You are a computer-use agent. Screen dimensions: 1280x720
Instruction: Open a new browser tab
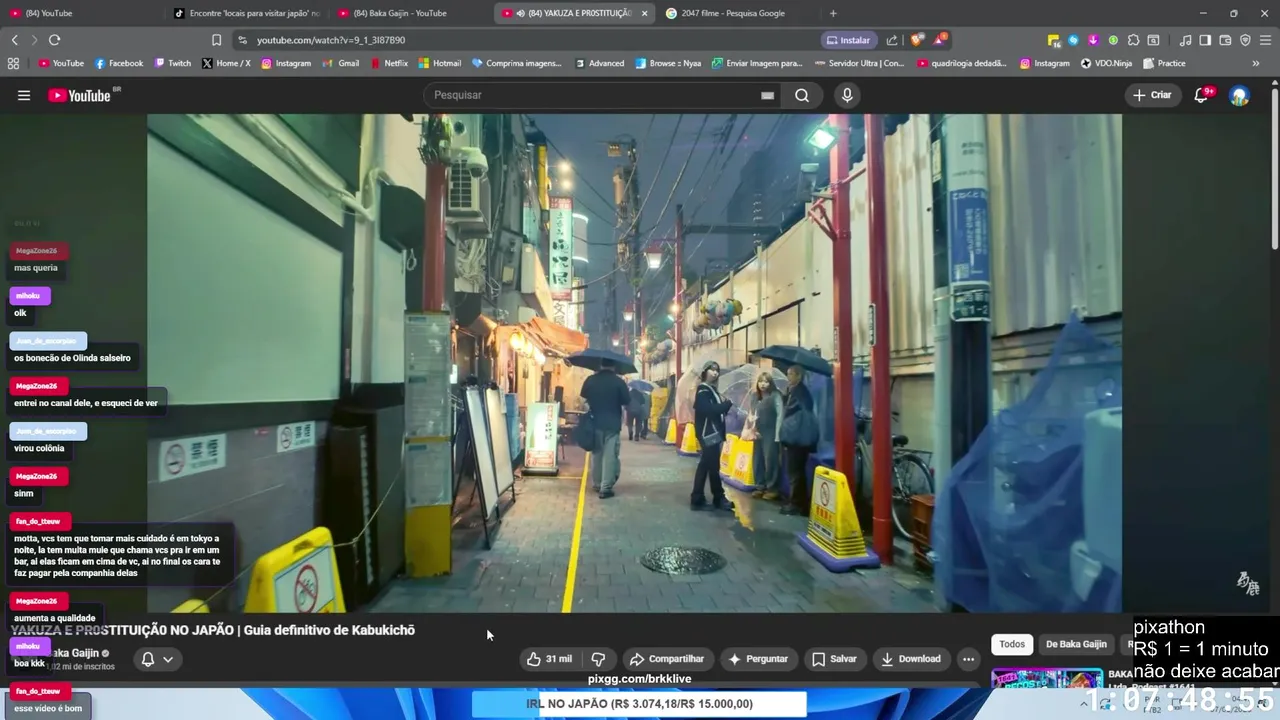[x=833, y=13]
